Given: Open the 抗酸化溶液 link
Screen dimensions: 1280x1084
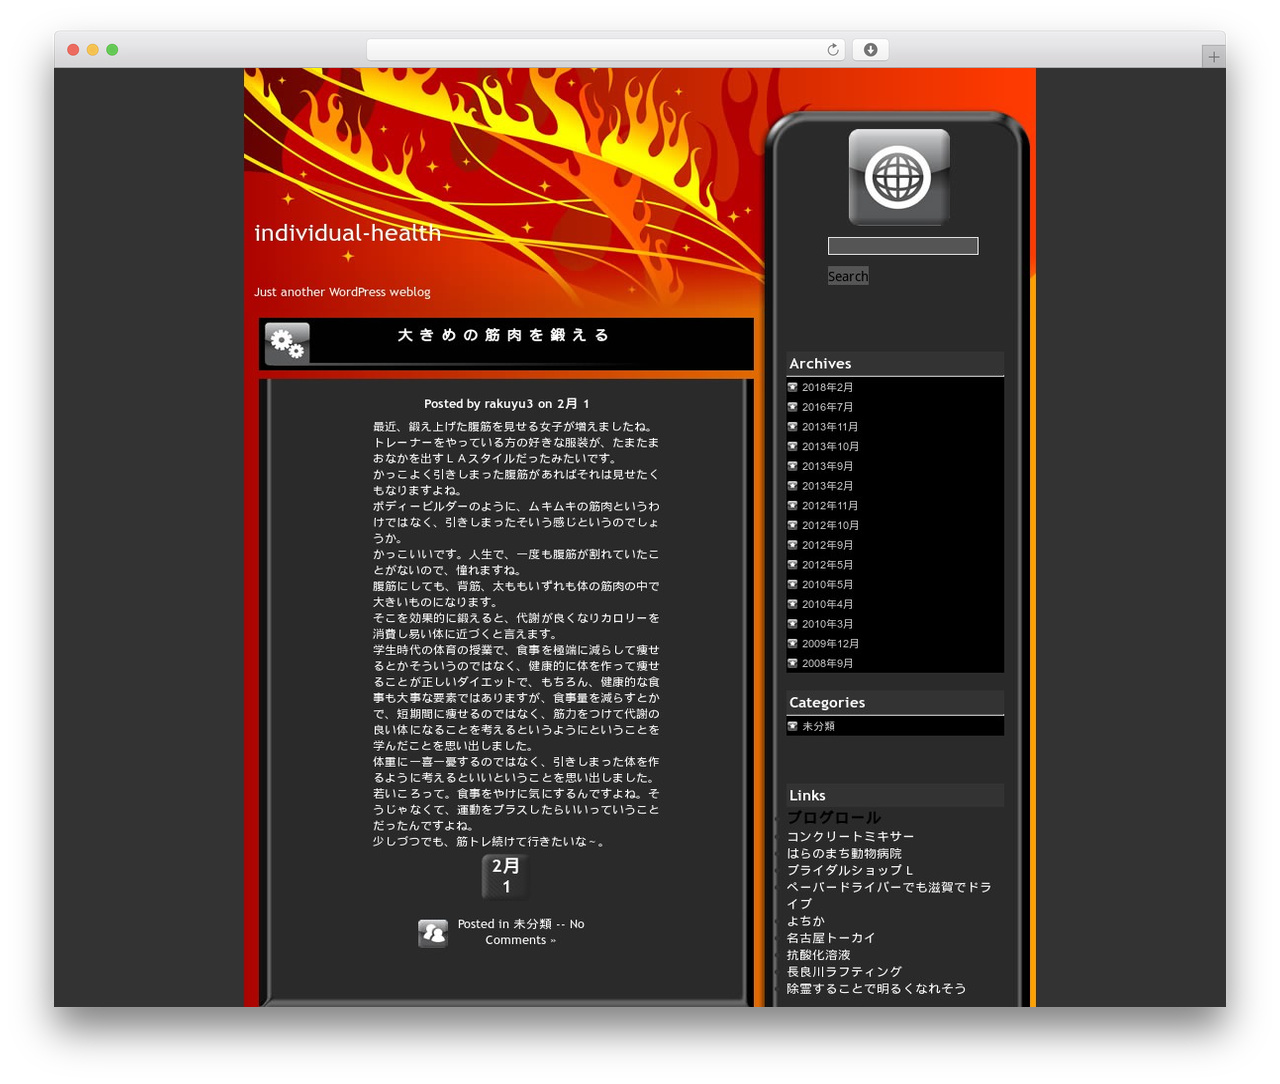Looking at the screenshot, I should click(x=819, y=955).
